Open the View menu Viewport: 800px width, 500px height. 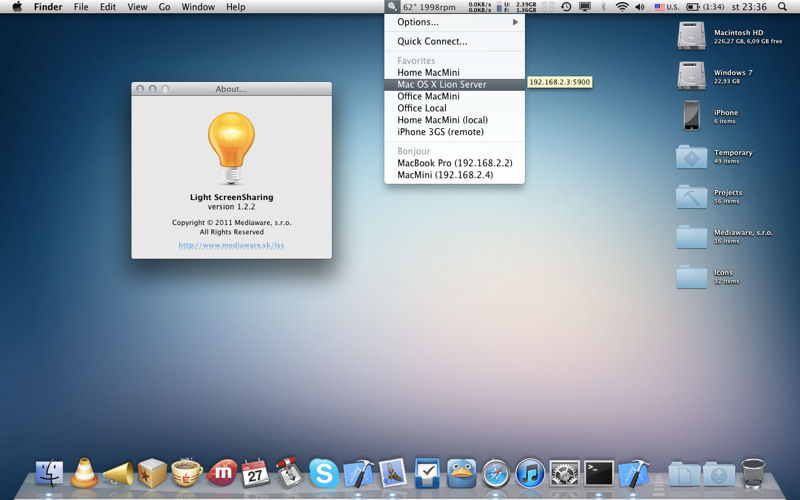(137, 7)
